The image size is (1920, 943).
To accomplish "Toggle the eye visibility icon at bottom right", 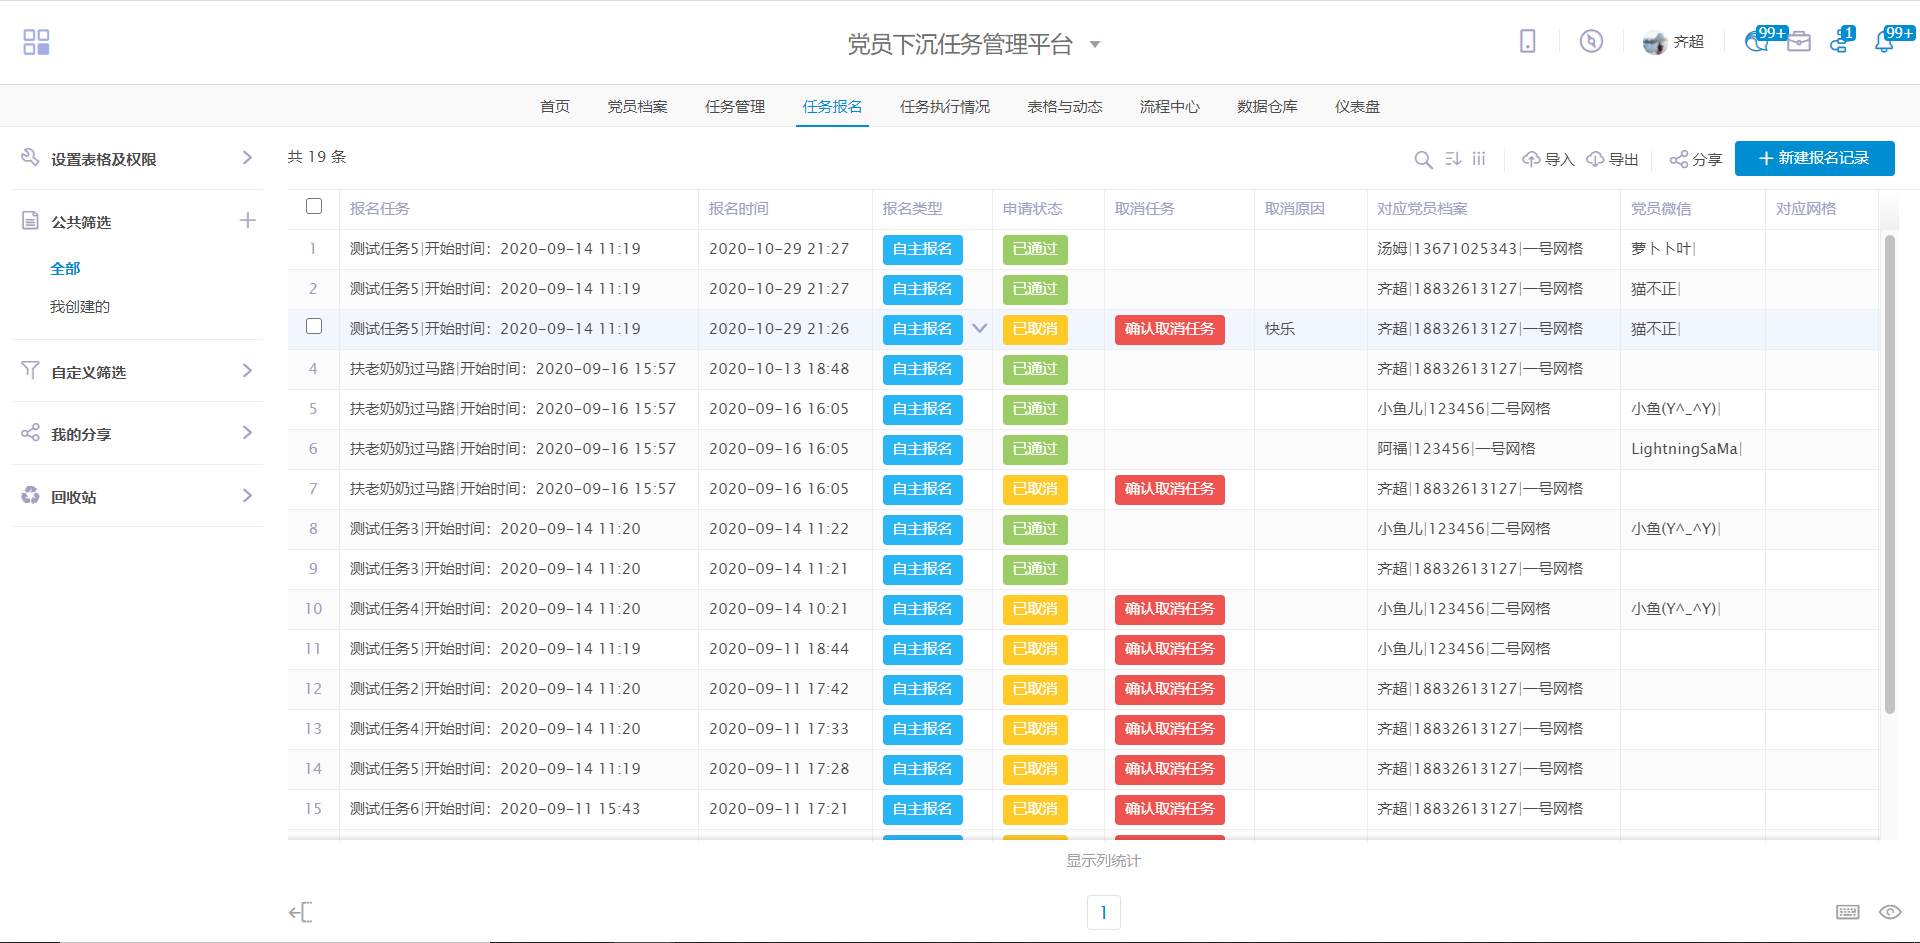I will click(x=1889, y=912).
